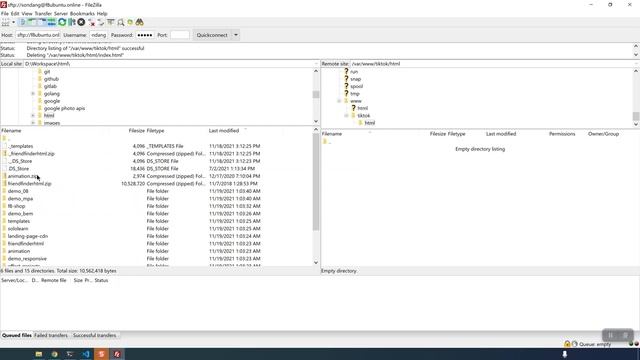Screen dimensions: 640x360
Task: Click the local file list scroll-down arrow
Action: click(316, 263)
